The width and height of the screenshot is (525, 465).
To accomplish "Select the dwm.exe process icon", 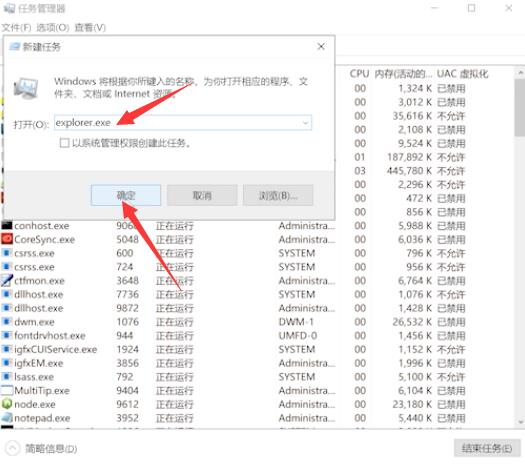I will click(7, 322).
